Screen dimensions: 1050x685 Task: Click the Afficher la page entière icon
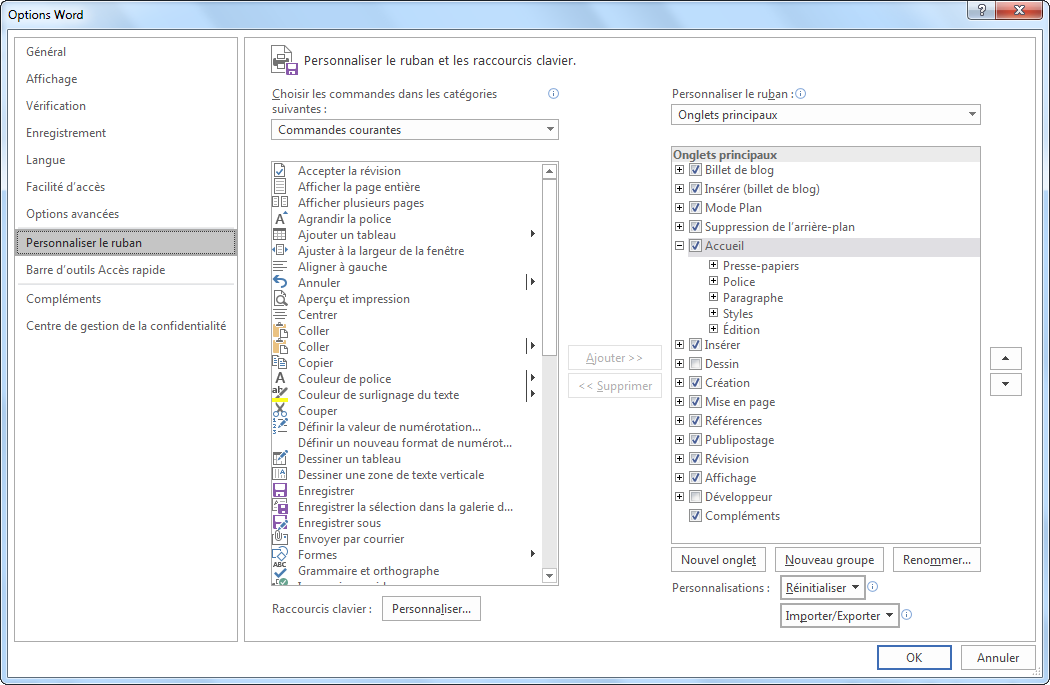click(x=280, y=187)
